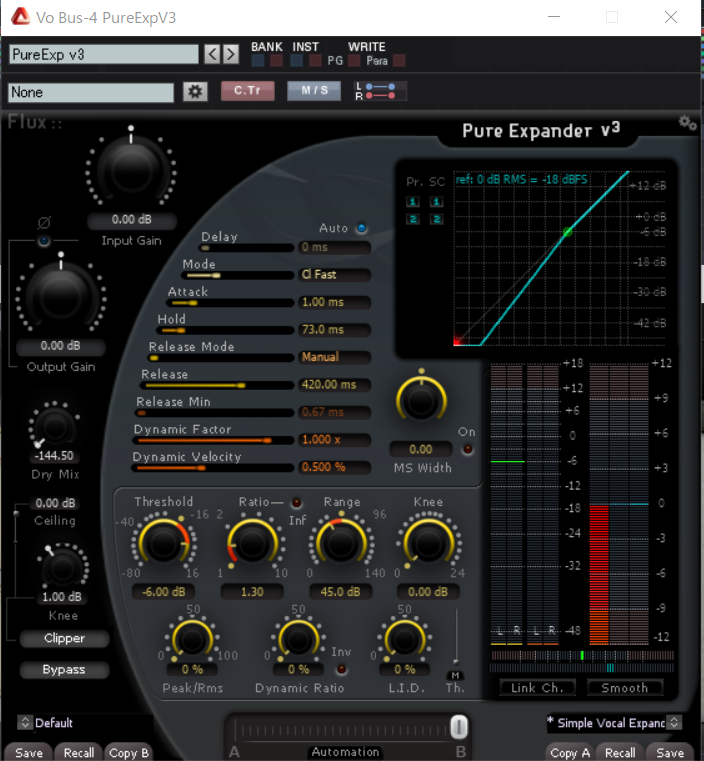Click Save under slot A

[x=29, y=752]
